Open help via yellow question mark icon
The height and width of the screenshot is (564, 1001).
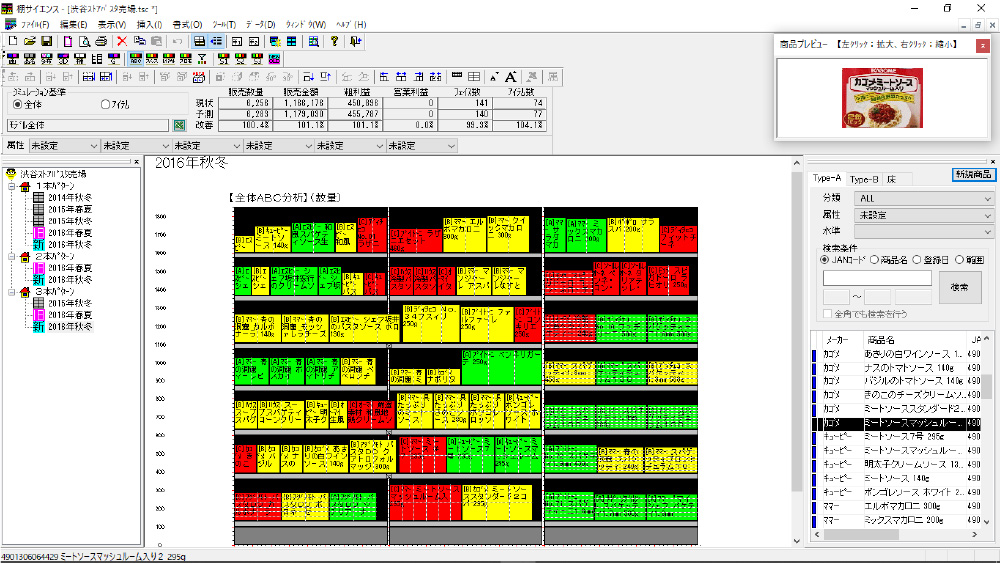tap(335, 41)
